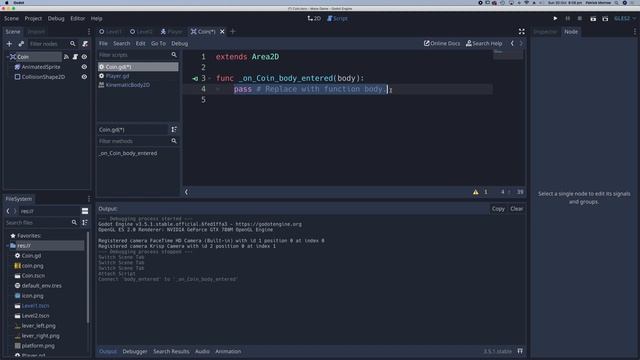
Task: Play the edited scene
Action: 593,18
